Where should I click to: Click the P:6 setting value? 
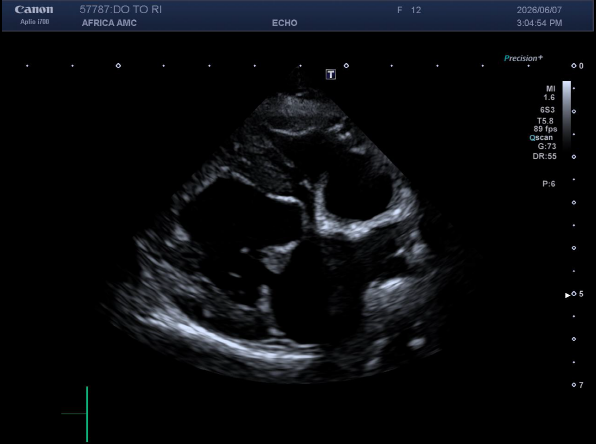[x=549, y=184]
